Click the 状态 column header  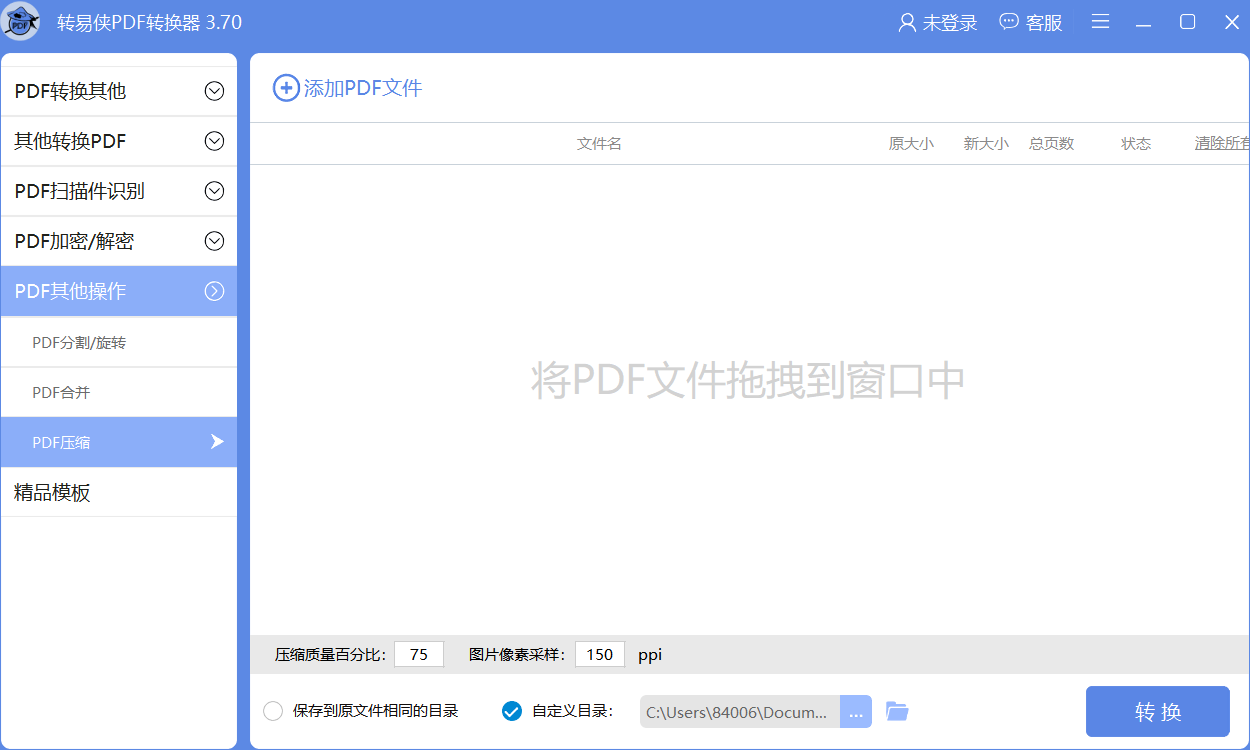pos(1136,144)
